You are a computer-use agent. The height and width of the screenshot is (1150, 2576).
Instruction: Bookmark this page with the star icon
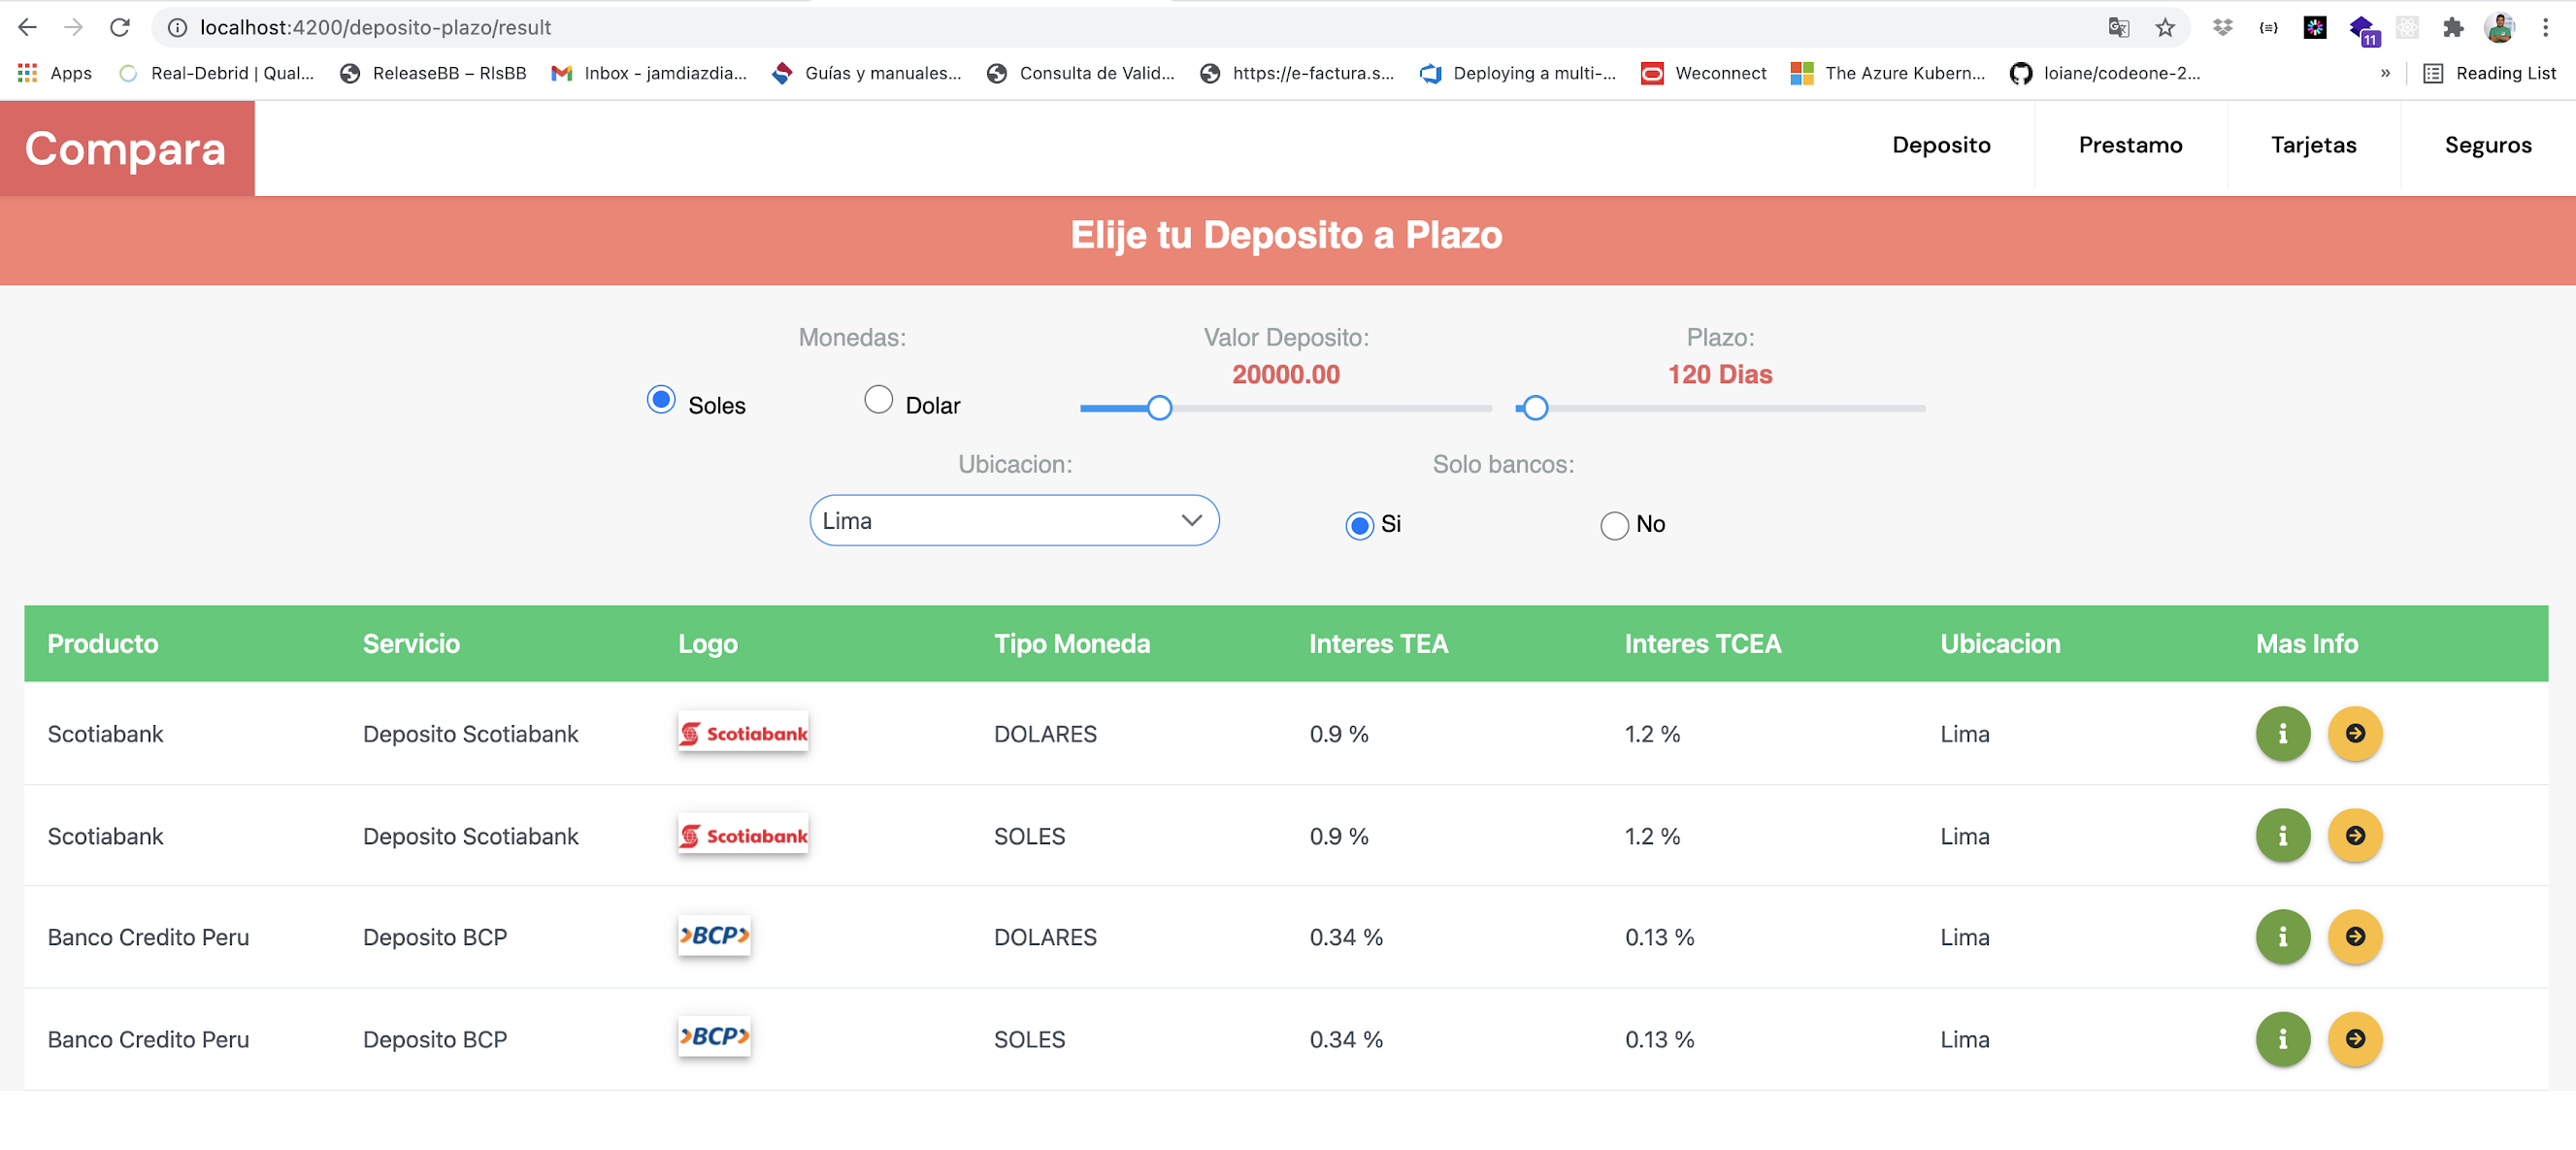(x=2164, y=27)
